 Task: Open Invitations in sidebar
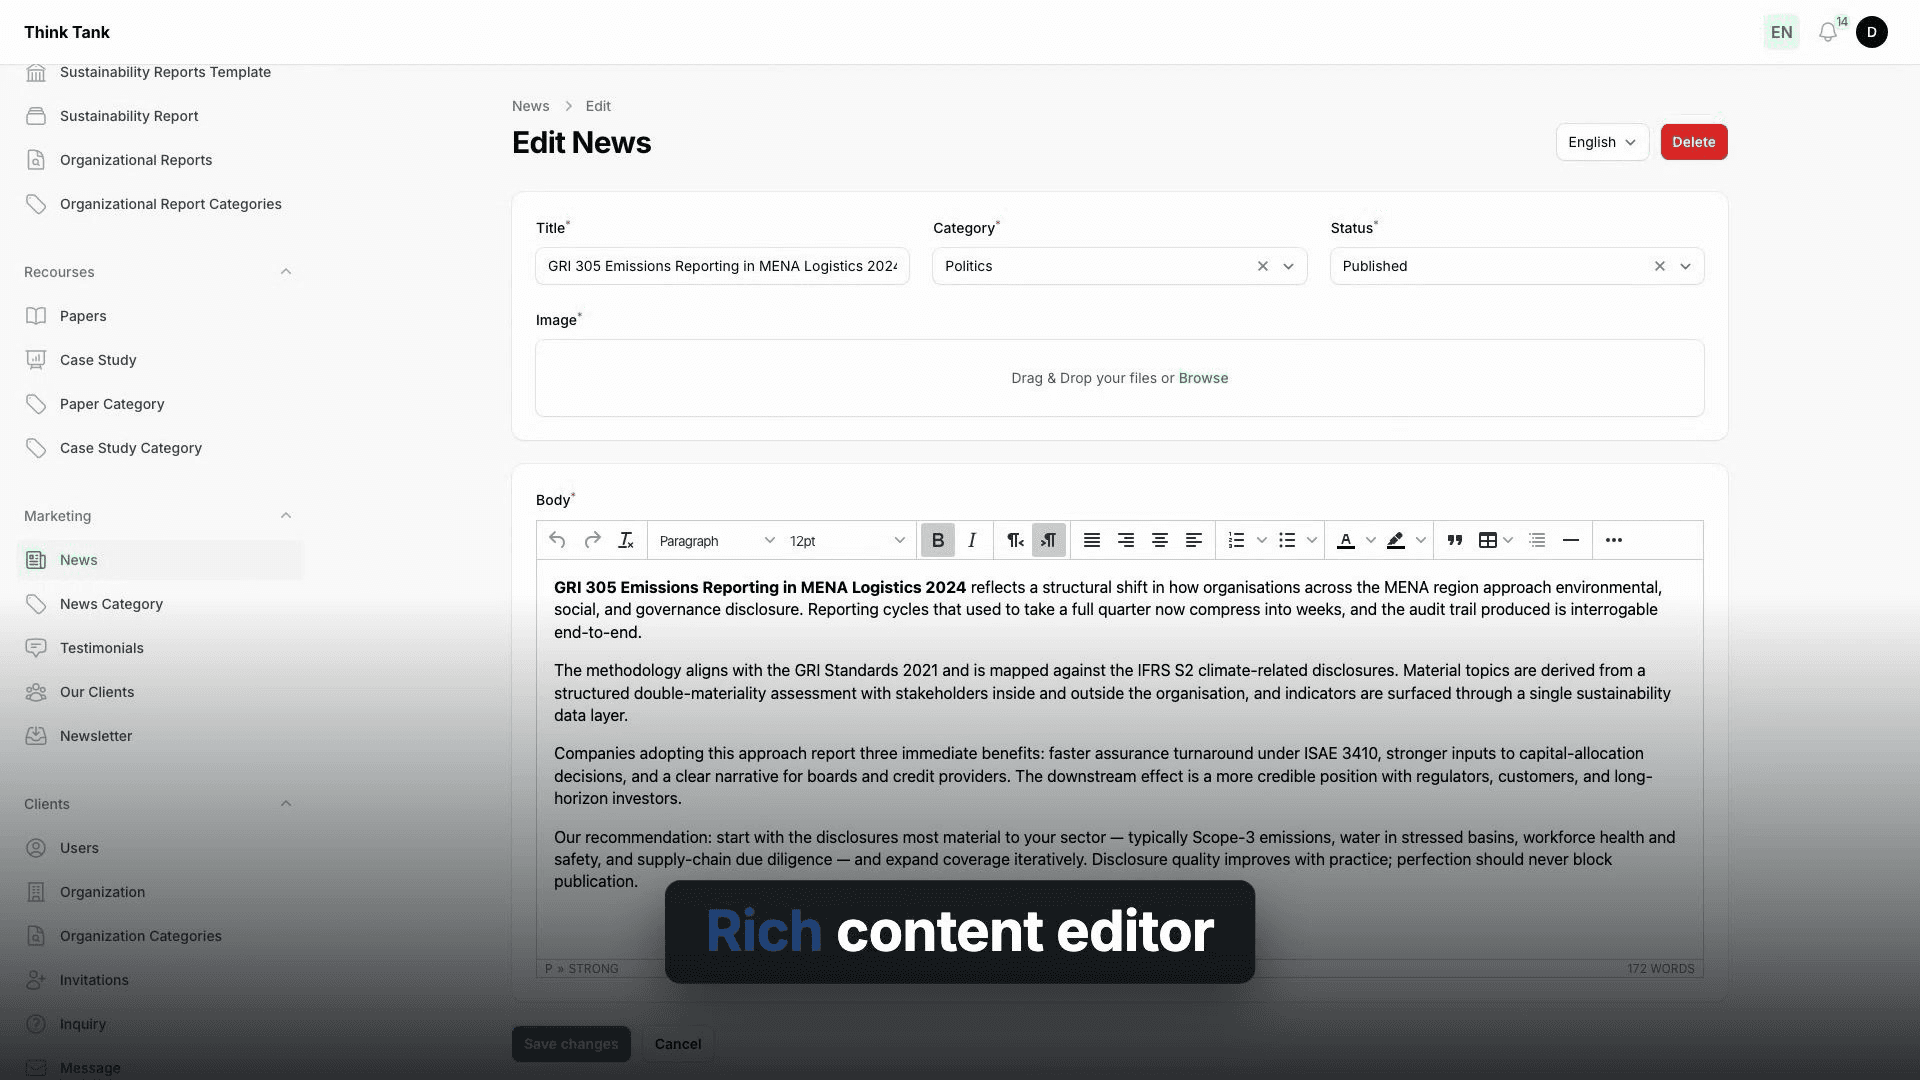(x=94, y=980)
